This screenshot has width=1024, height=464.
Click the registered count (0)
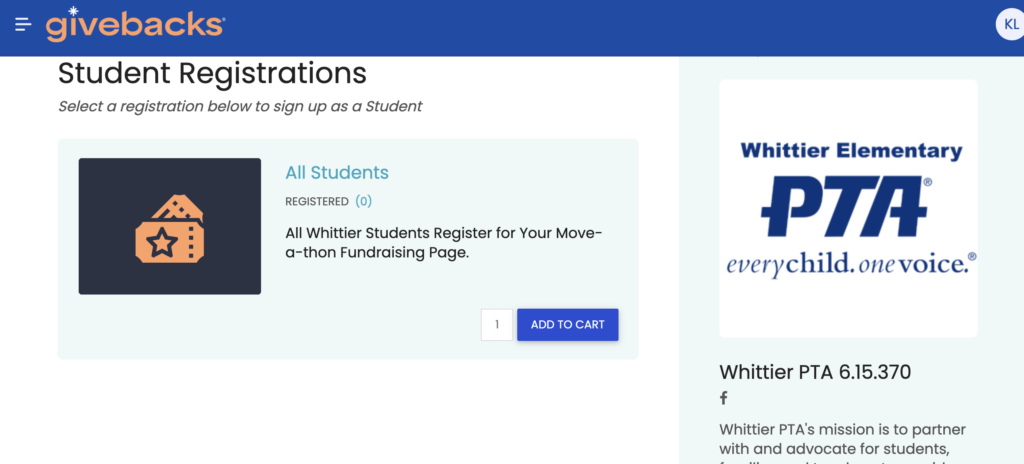tap(364, 201)
